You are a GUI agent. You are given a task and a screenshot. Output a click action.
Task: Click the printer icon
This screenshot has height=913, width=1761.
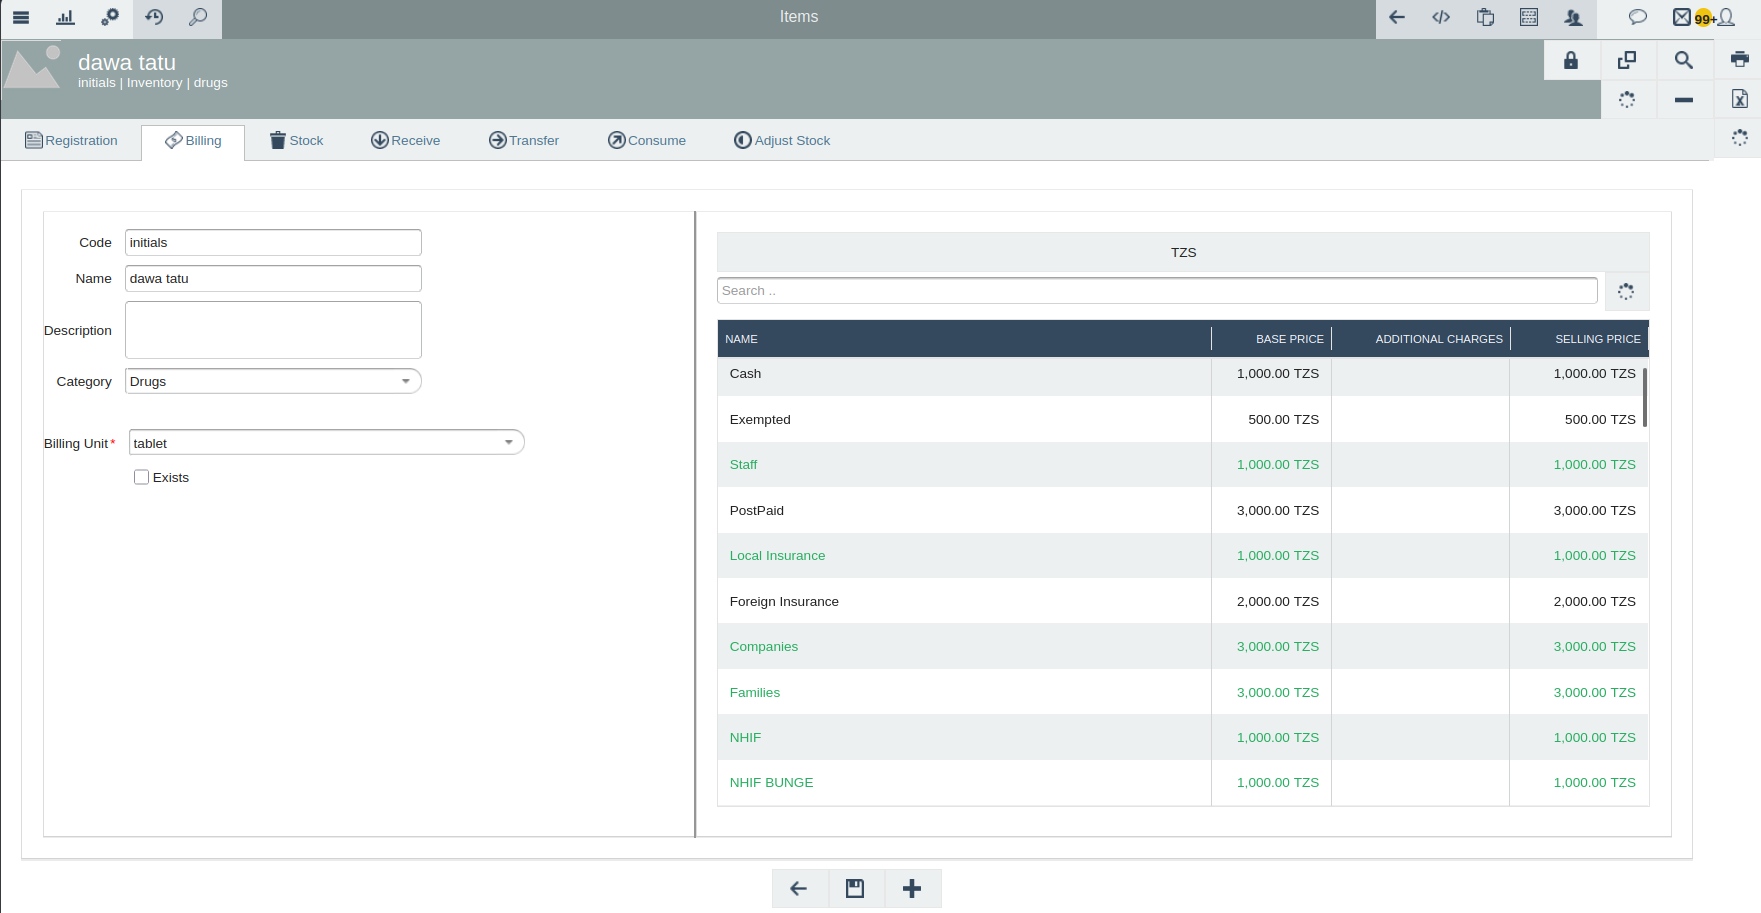(x=1740, y=59)
